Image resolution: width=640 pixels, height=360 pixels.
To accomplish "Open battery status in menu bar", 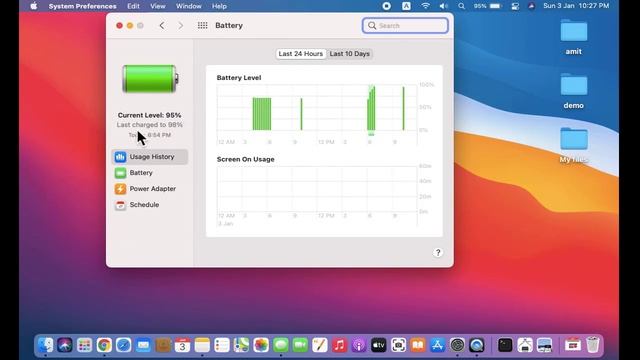I will click(488, 6).
